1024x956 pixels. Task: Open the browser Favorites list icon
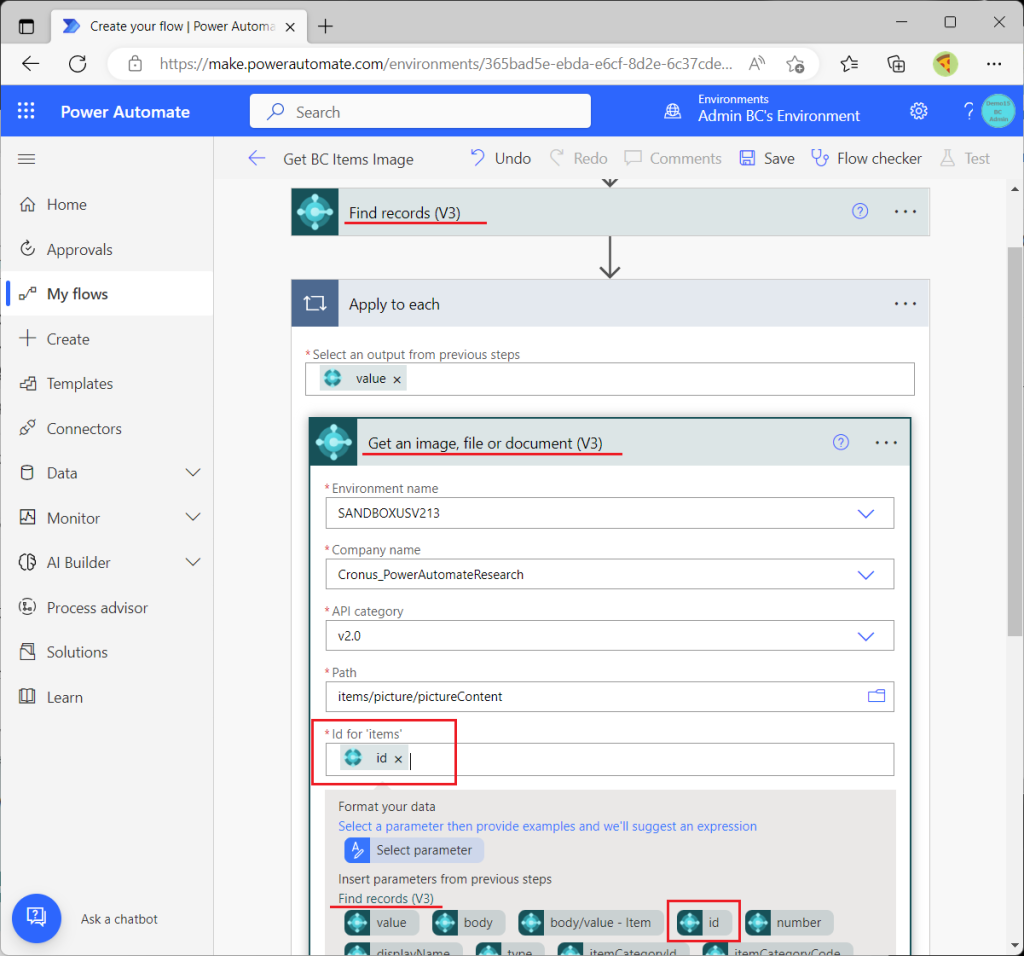click(x=849, y=63)
